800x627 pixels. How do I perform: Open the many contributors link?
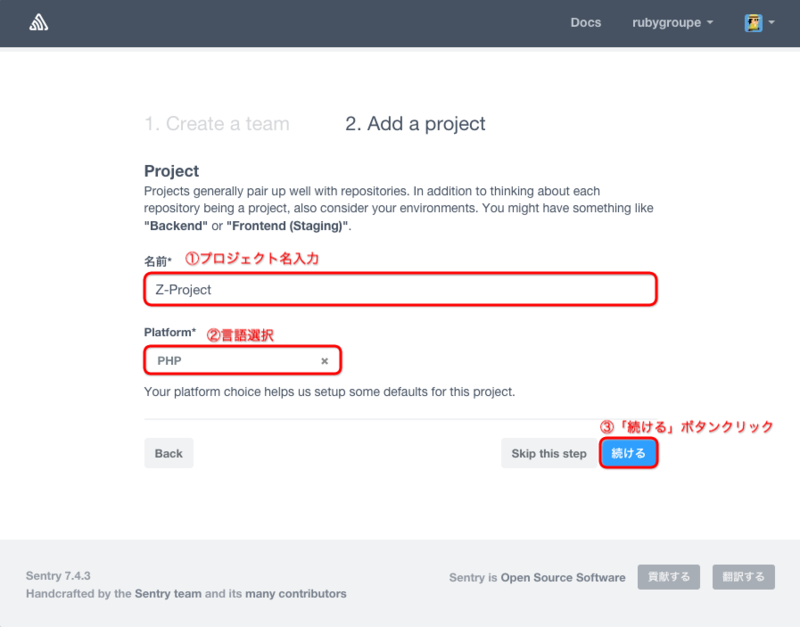[295, 593]
